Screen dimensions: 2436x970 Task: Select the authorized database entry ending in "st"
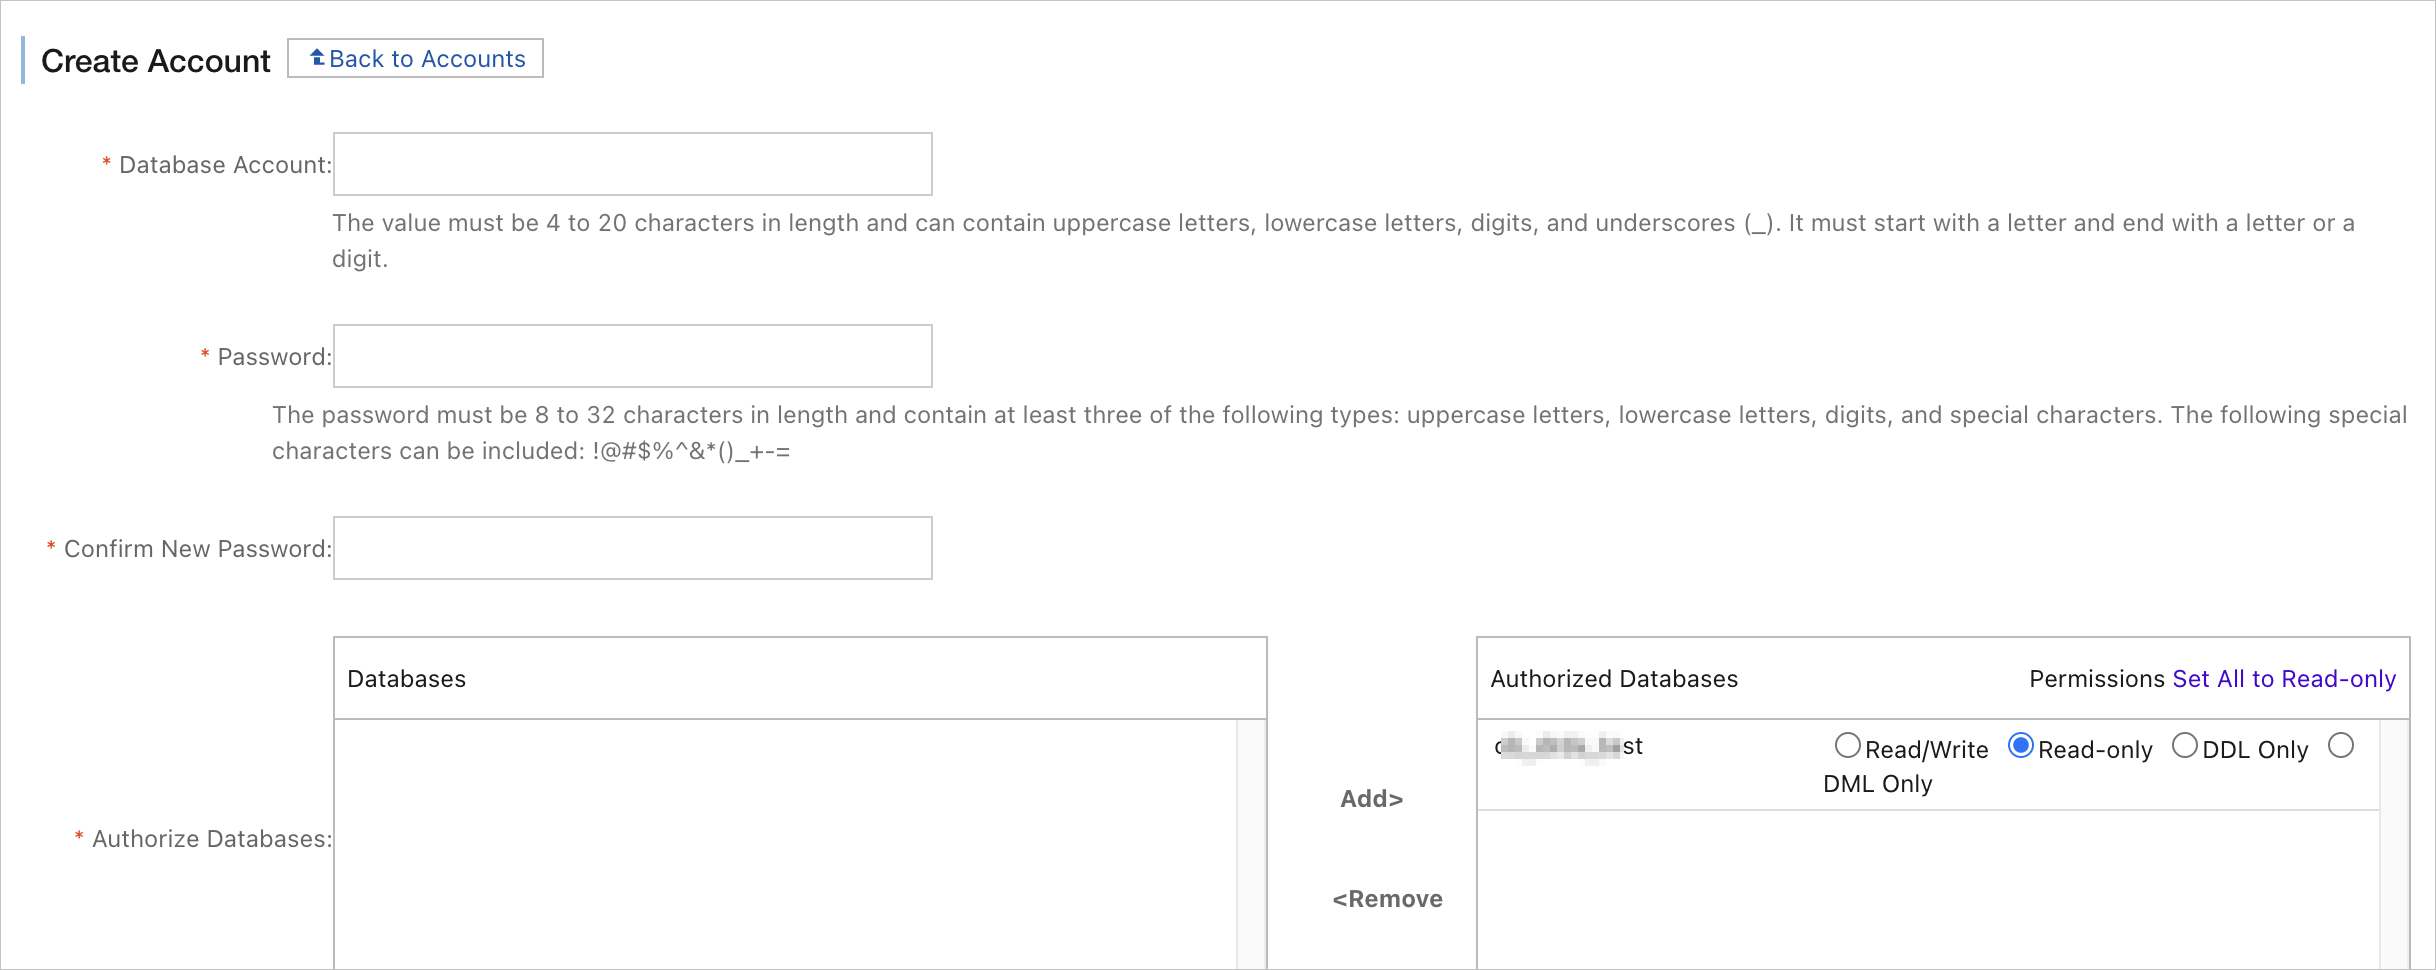pos(1568,747)
